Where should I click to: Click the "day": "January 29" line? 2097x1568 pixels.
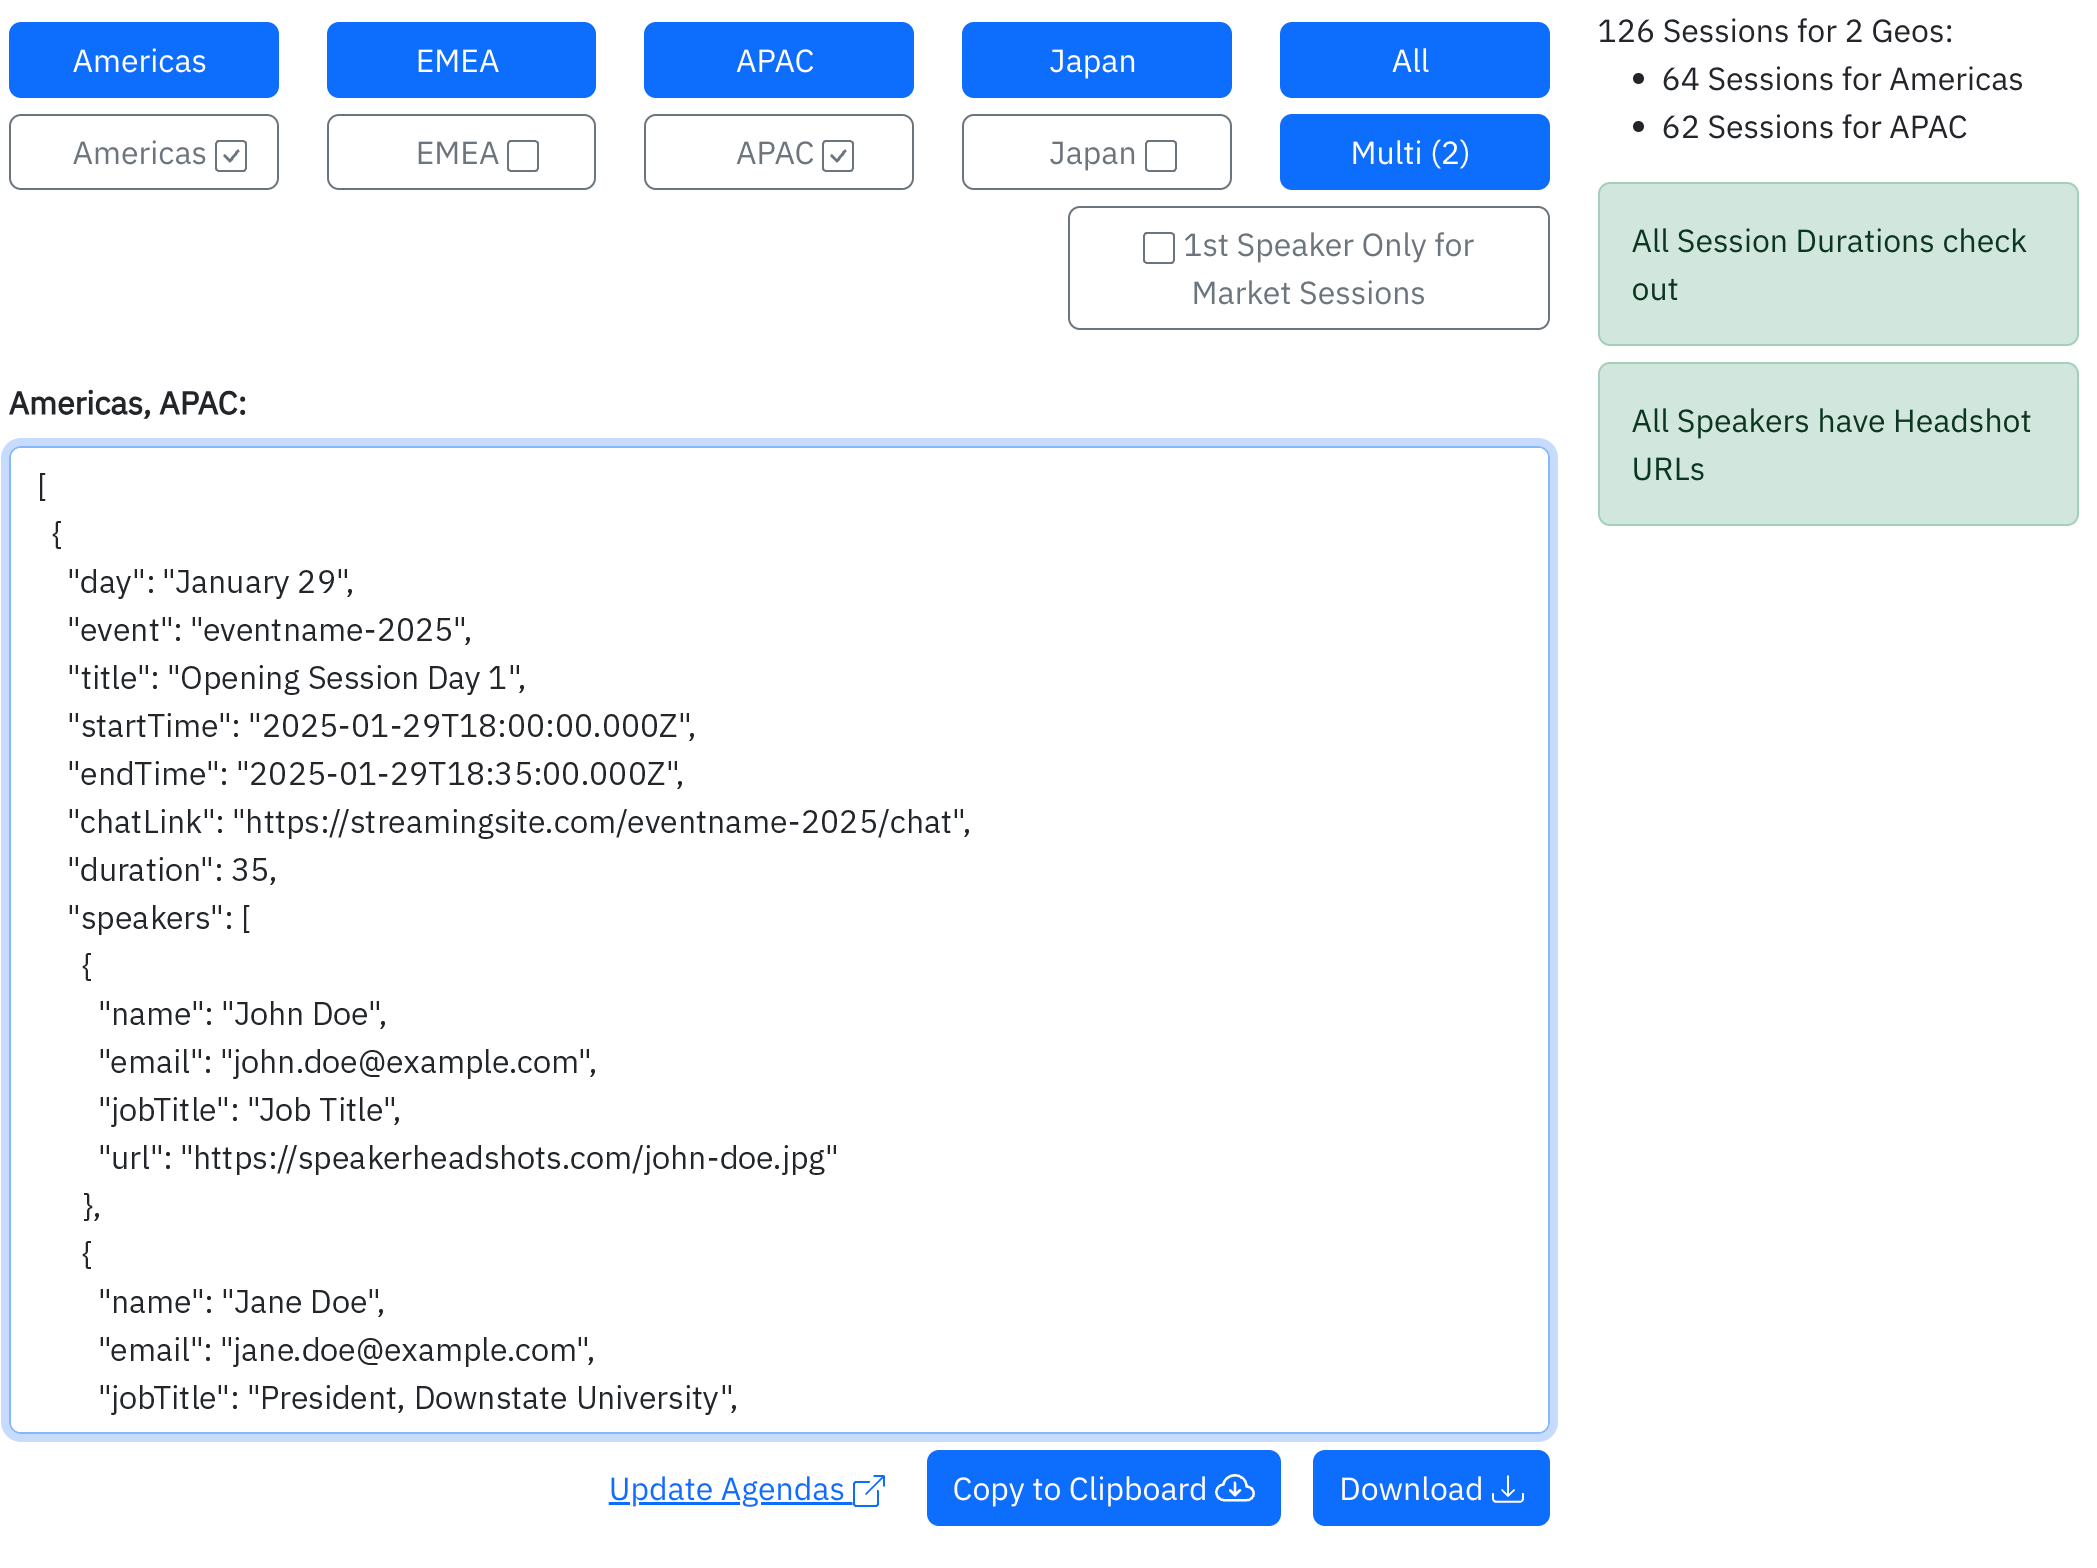[x=211, y=582]
